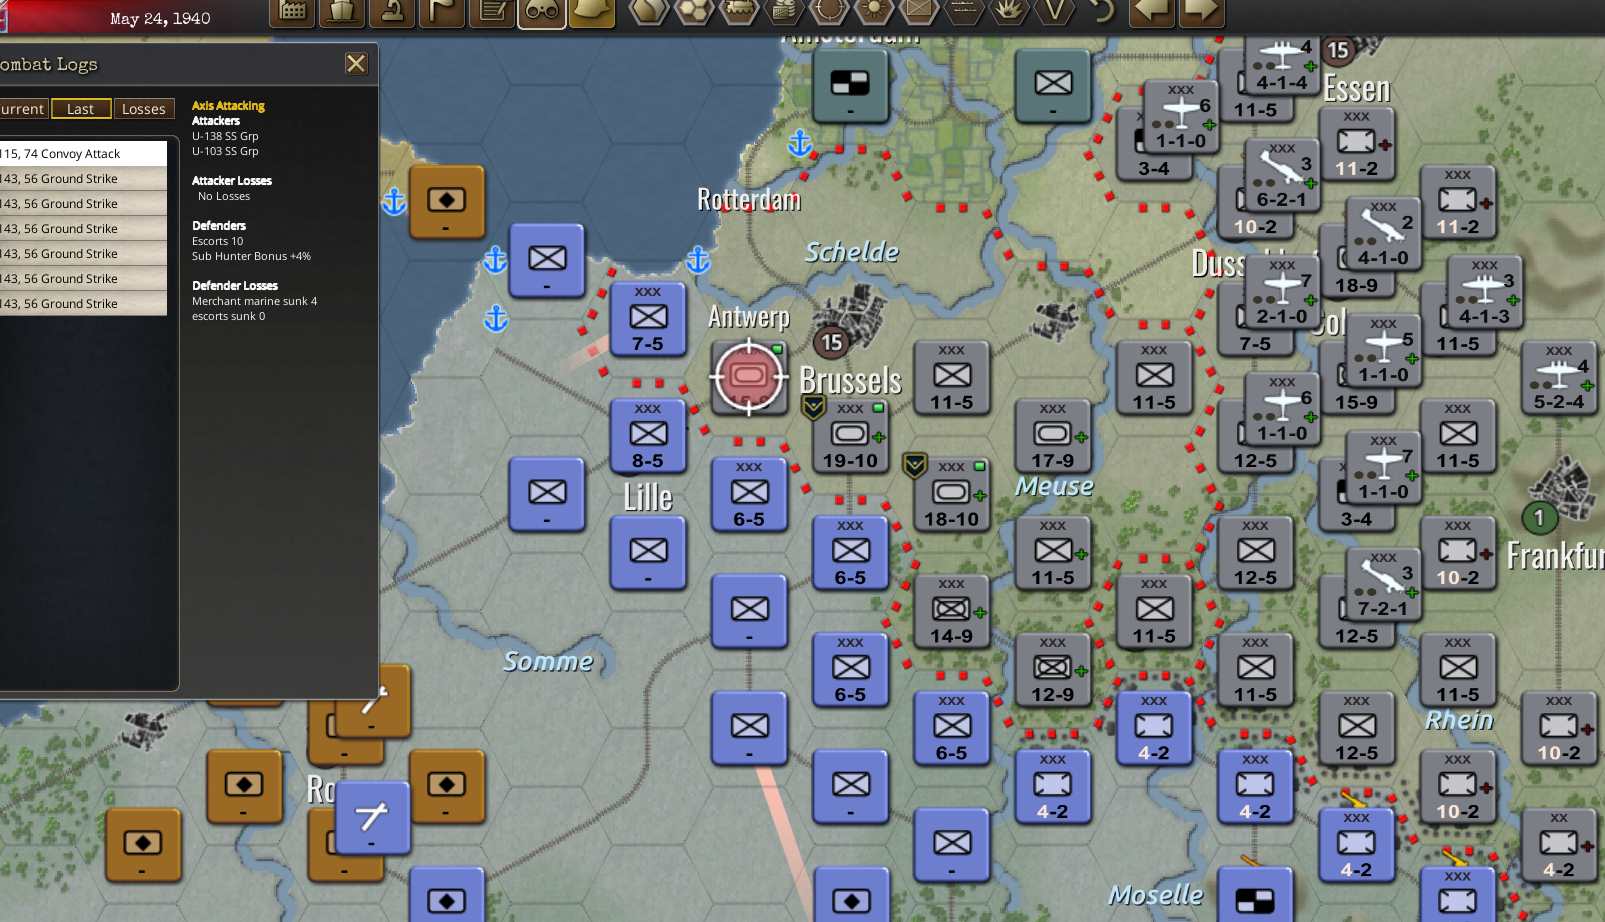Select the 18-10 panzer corps counter
Screen dimensions: 1605x922
[x=951, y=494]
